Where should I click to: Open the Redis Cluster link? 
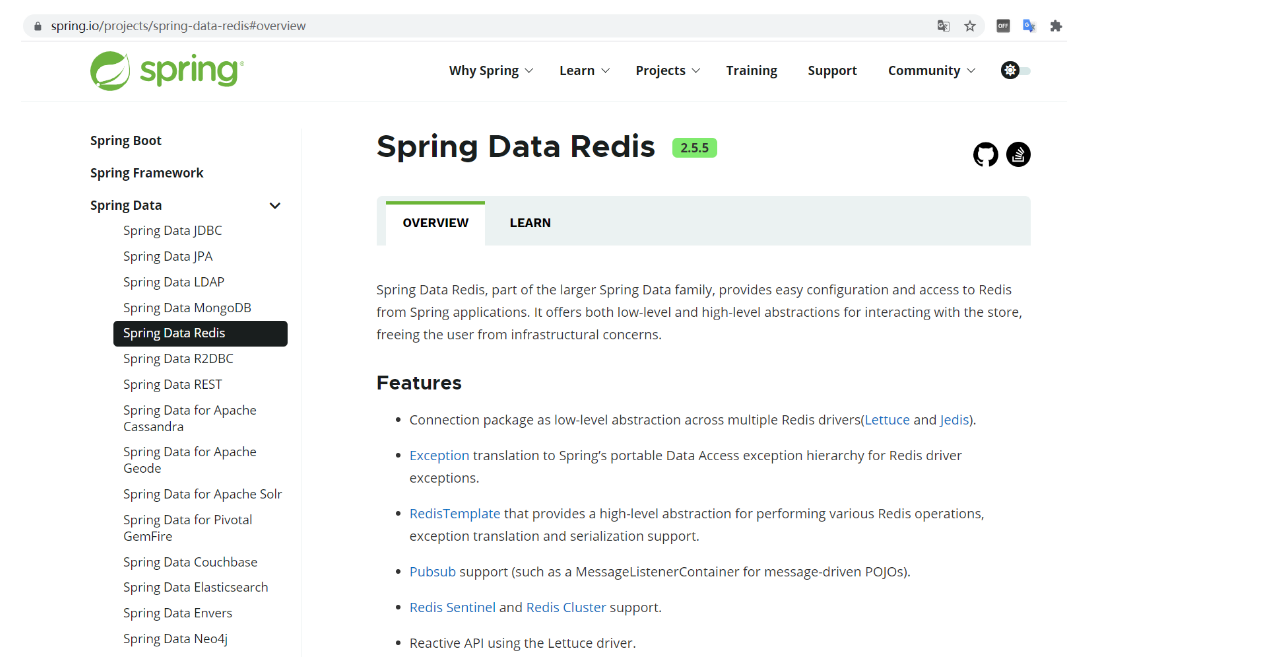click(566, 607)
